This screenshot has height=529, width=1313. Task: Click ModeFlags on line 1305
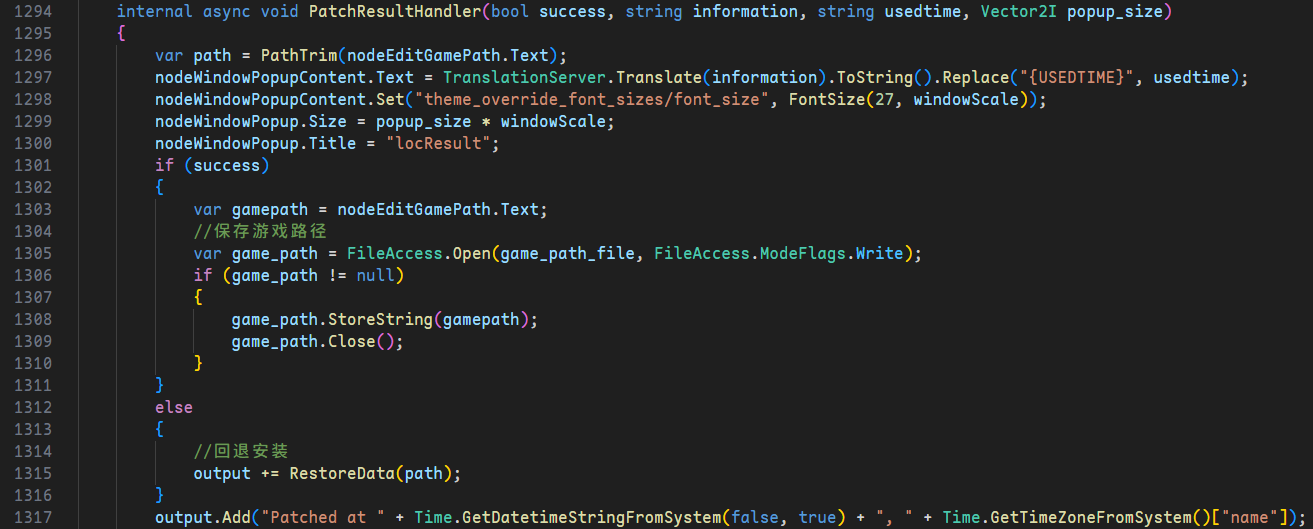804,253
